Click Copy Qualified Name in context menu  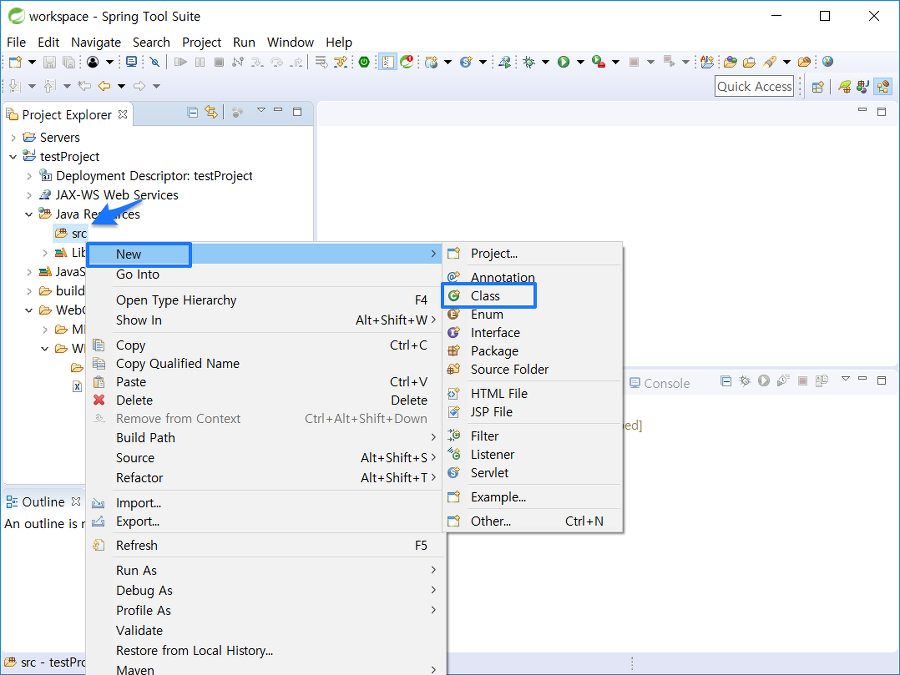[265, 364]
